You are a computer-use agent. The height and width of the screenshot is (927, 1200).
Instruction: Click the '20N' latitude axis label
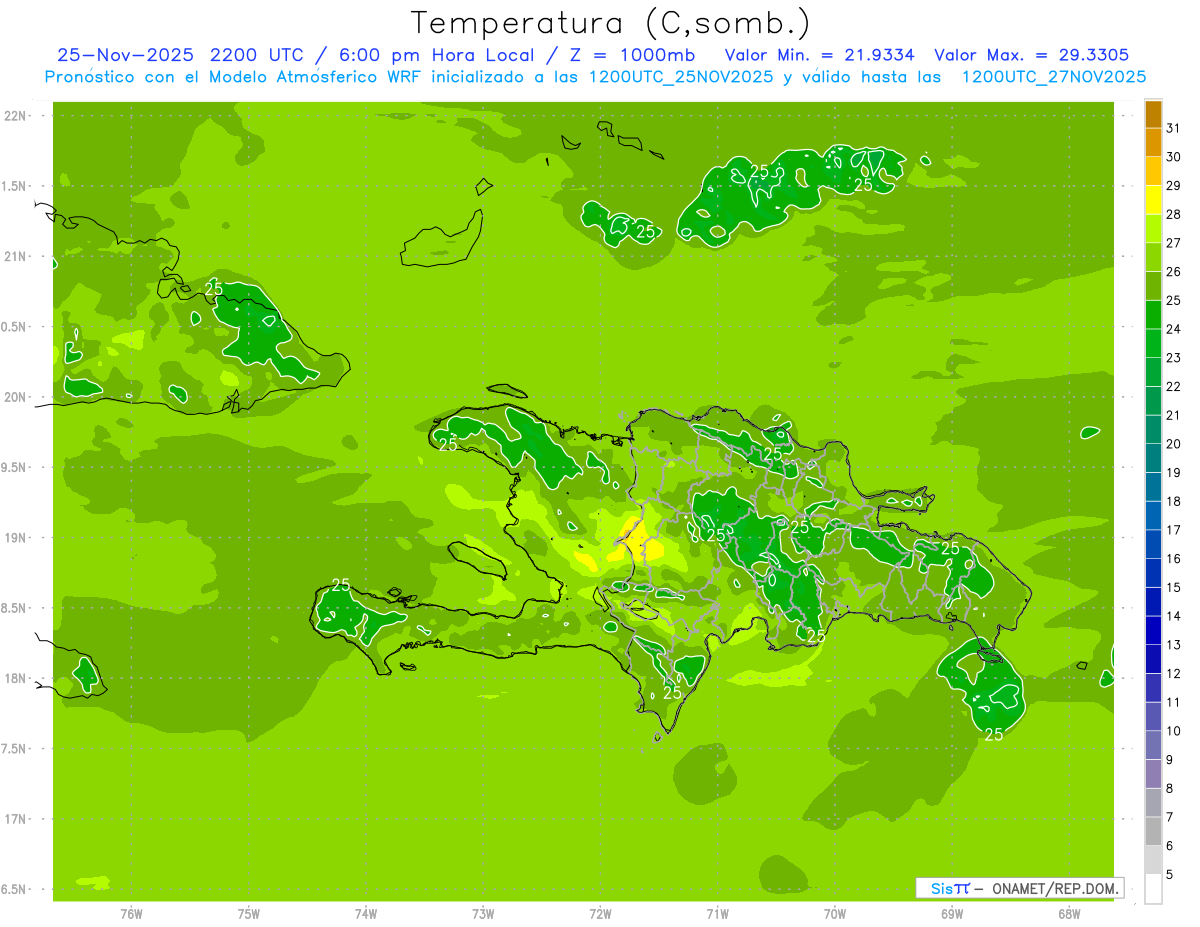(15, 397)
